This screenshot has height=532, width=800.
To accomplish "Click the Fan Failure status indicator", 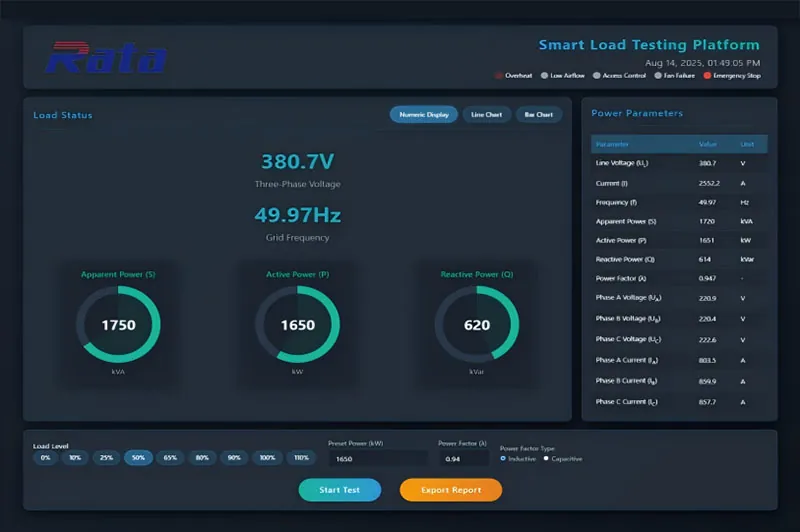I will pos(674,75).
